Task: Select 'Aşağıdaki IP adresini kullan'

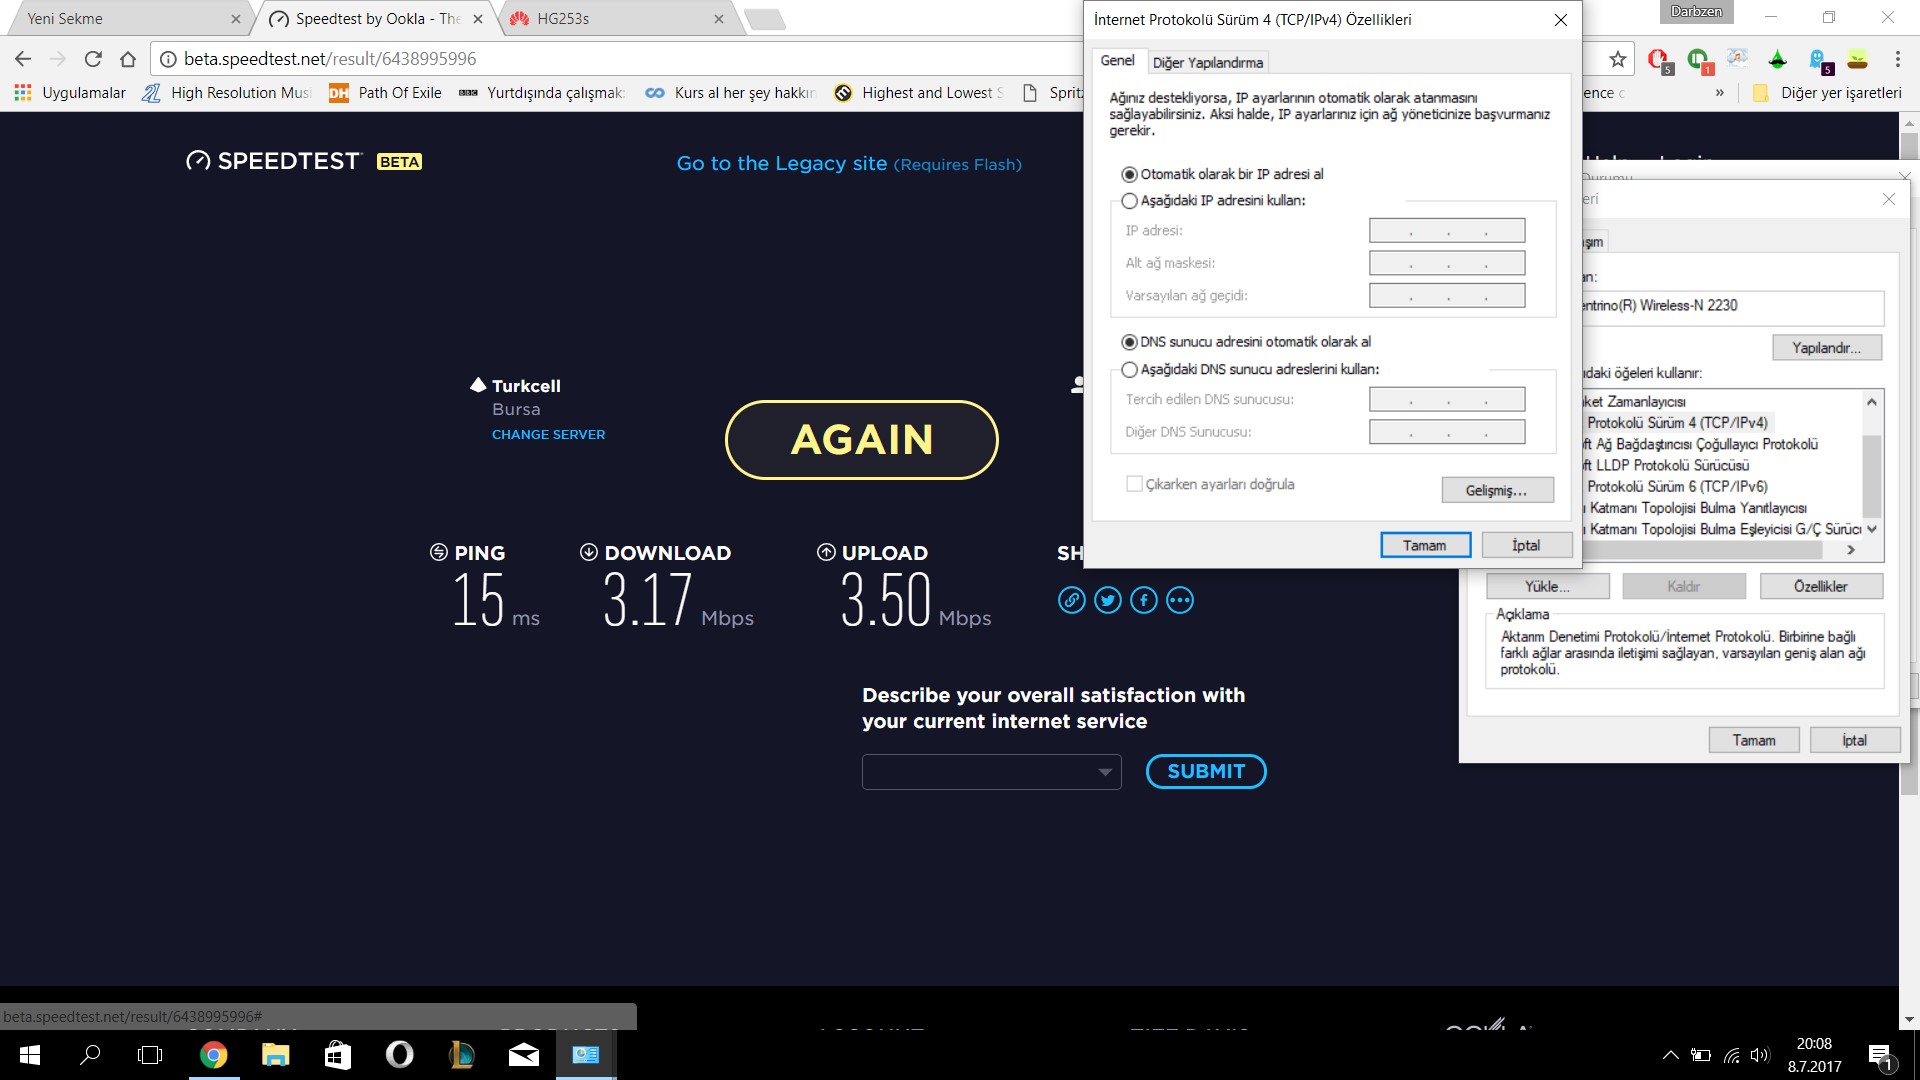Action: [1214, 201]
